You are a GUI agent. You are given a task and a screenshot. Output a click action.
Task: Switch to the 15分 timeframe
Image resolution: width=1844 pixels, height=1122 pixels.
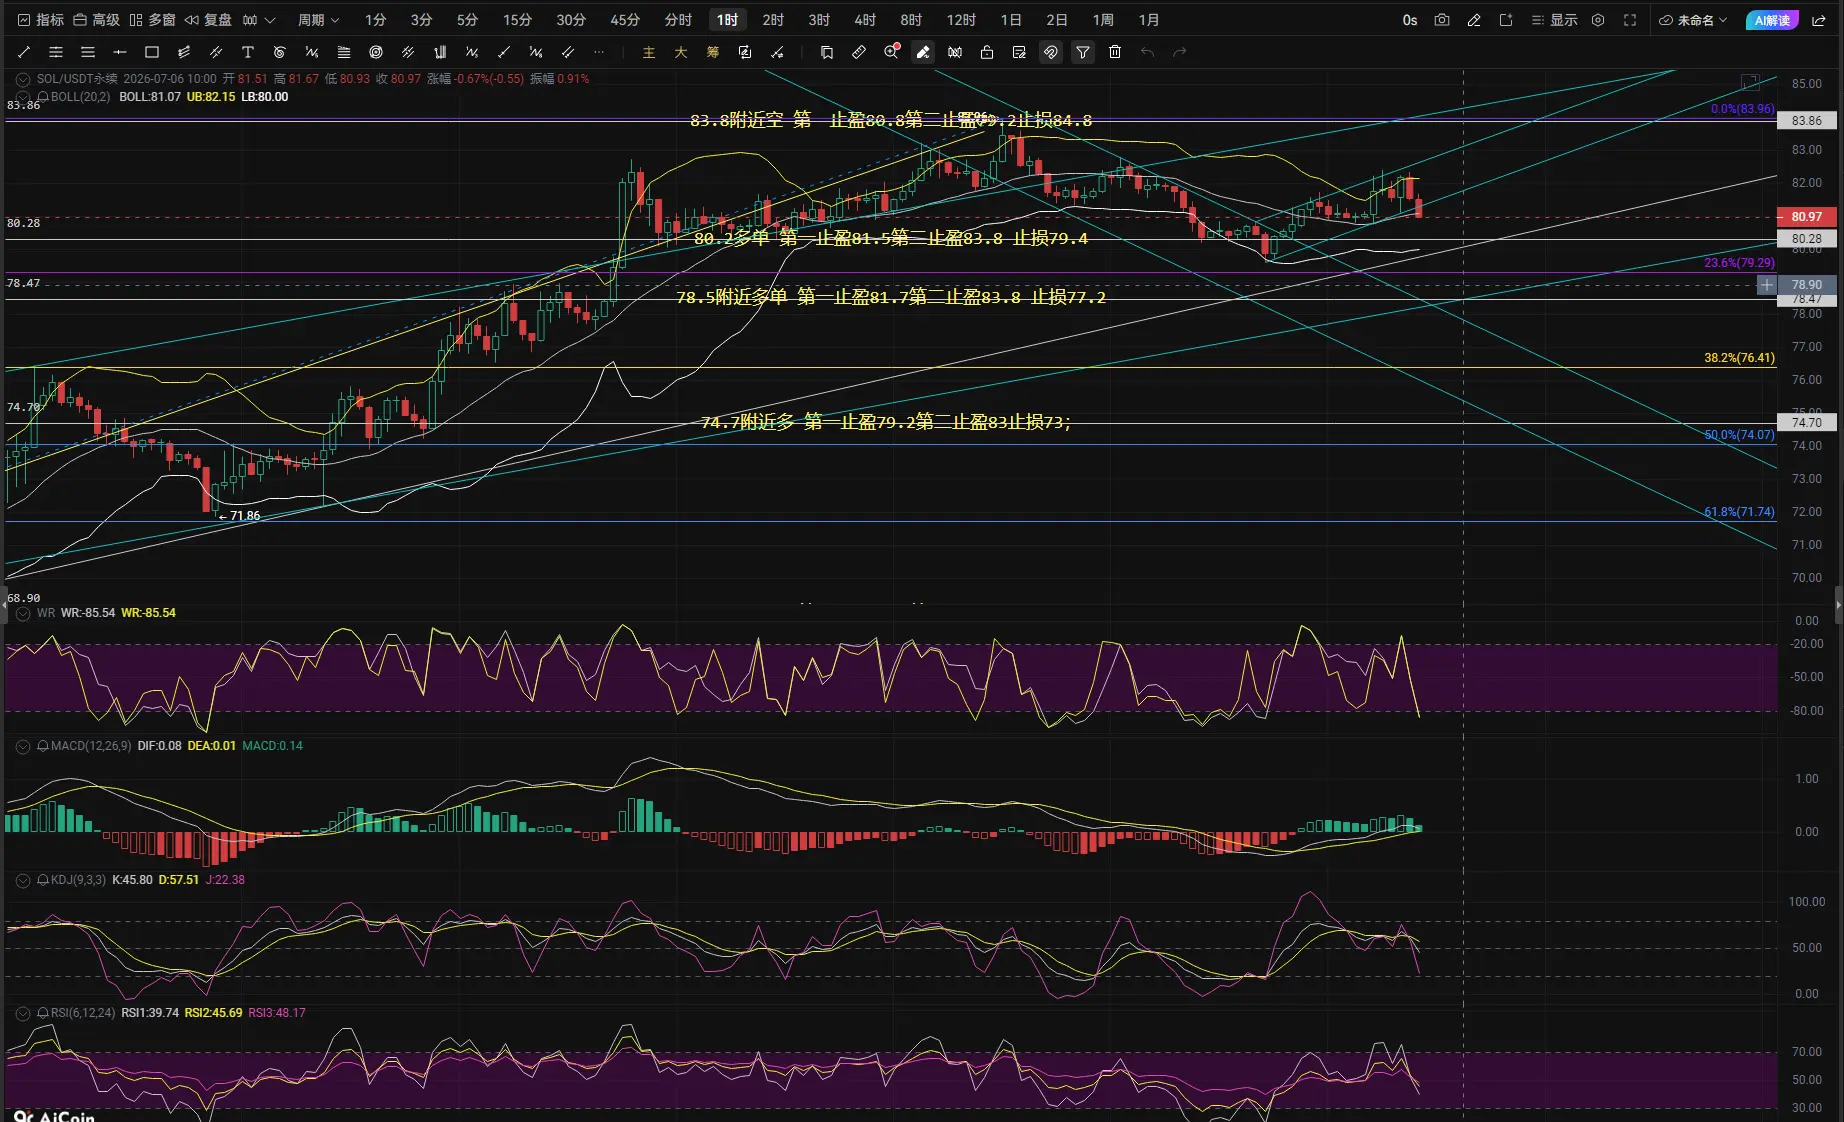[517, 20]
